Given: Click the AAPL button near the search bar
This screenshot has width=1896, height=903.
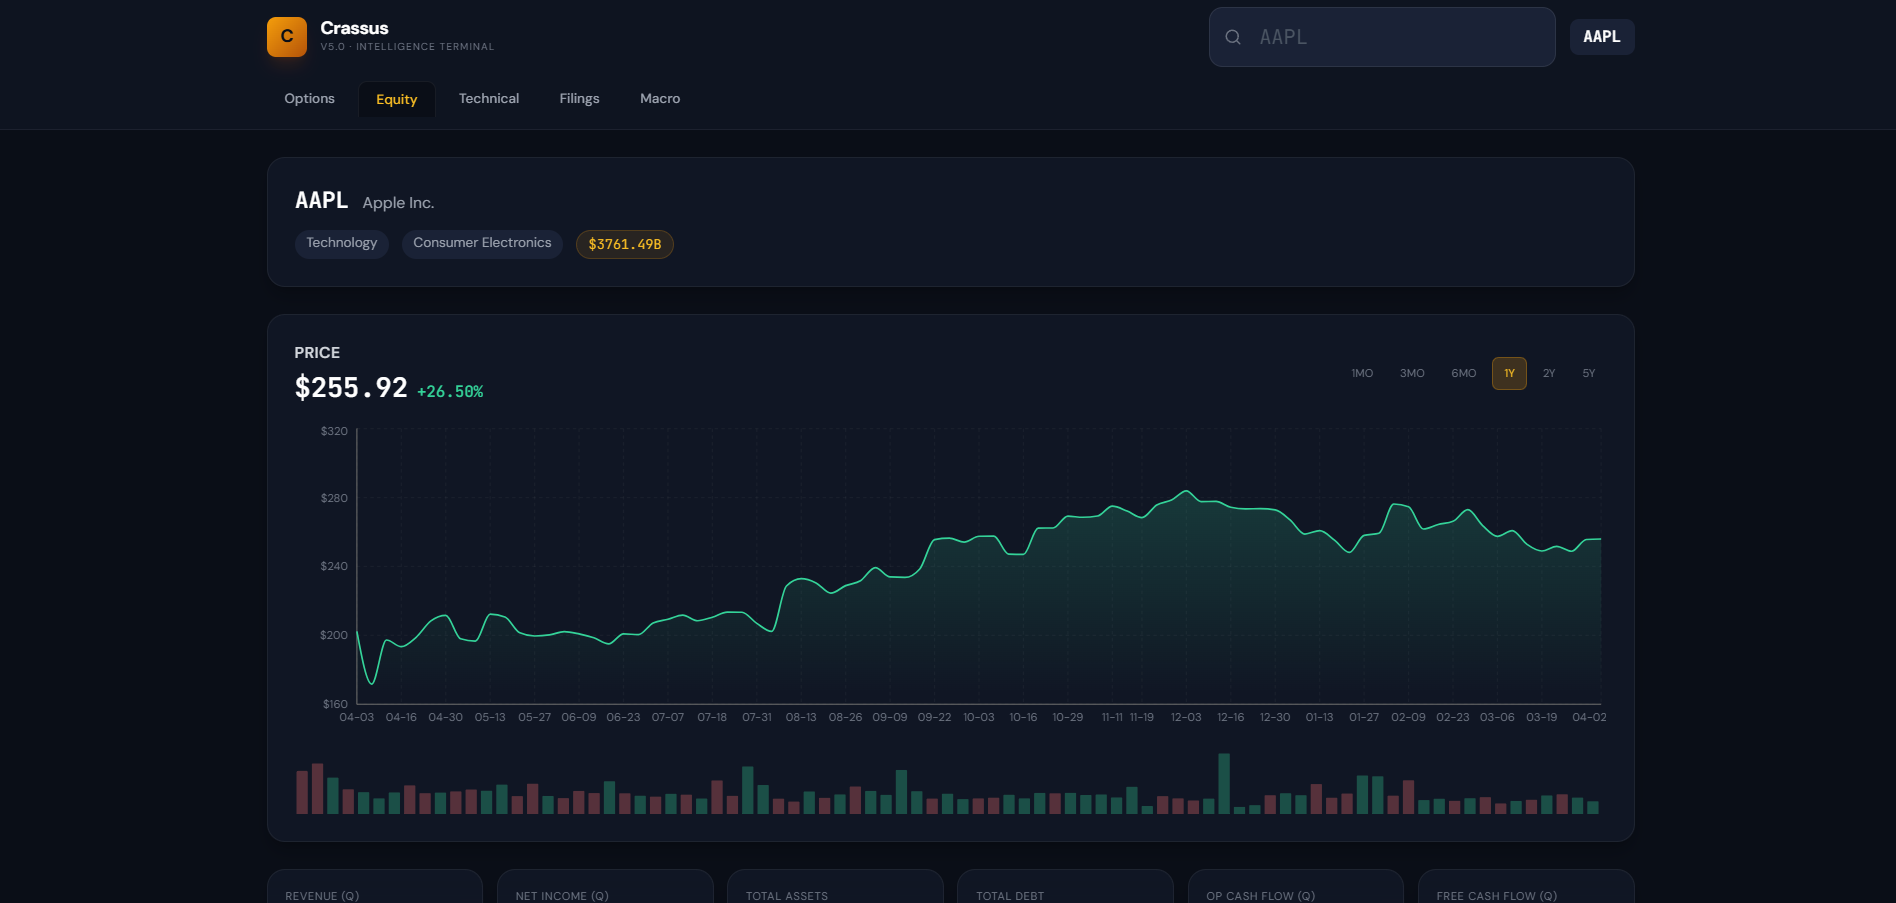Looking at the screenshot, I should (x=1601, y=36).
